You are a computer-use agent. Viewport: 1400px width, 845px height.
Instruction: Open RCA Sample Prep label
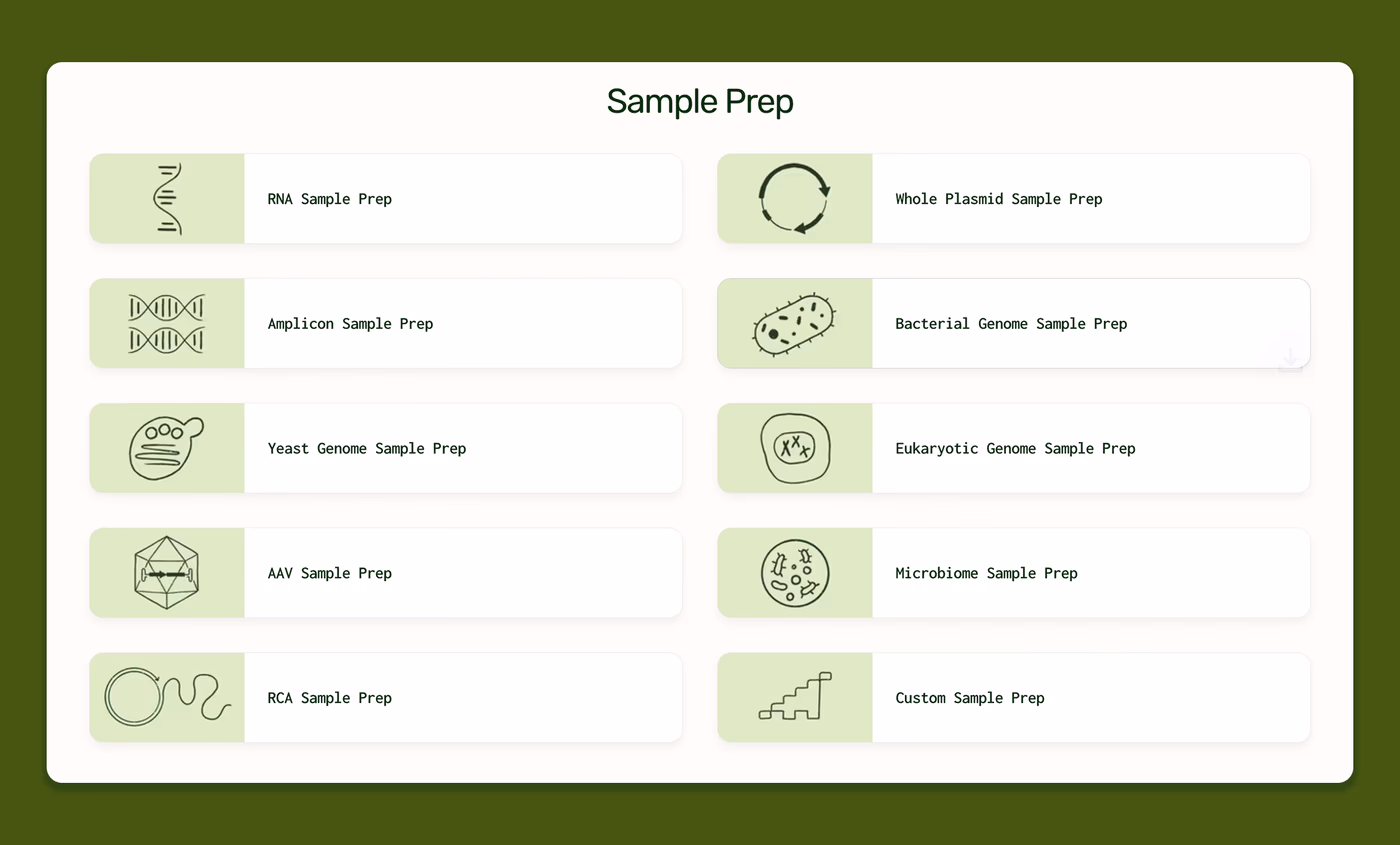coord(330,698)
